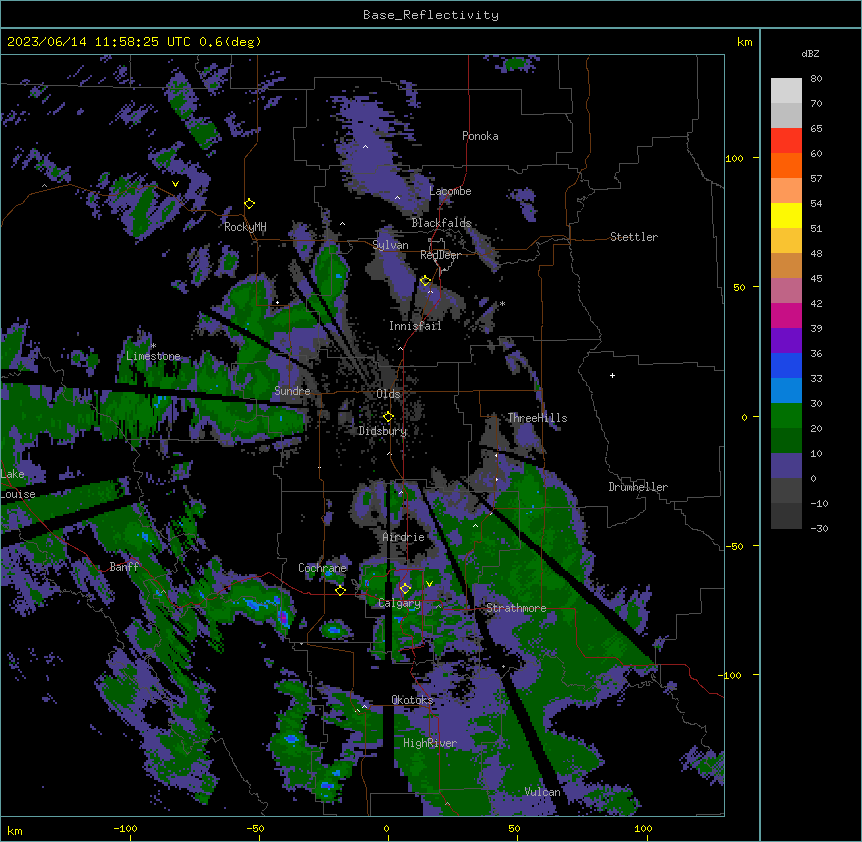Click the dBZ legend heading
The image size is (862, 842).
tap(810, 53)
